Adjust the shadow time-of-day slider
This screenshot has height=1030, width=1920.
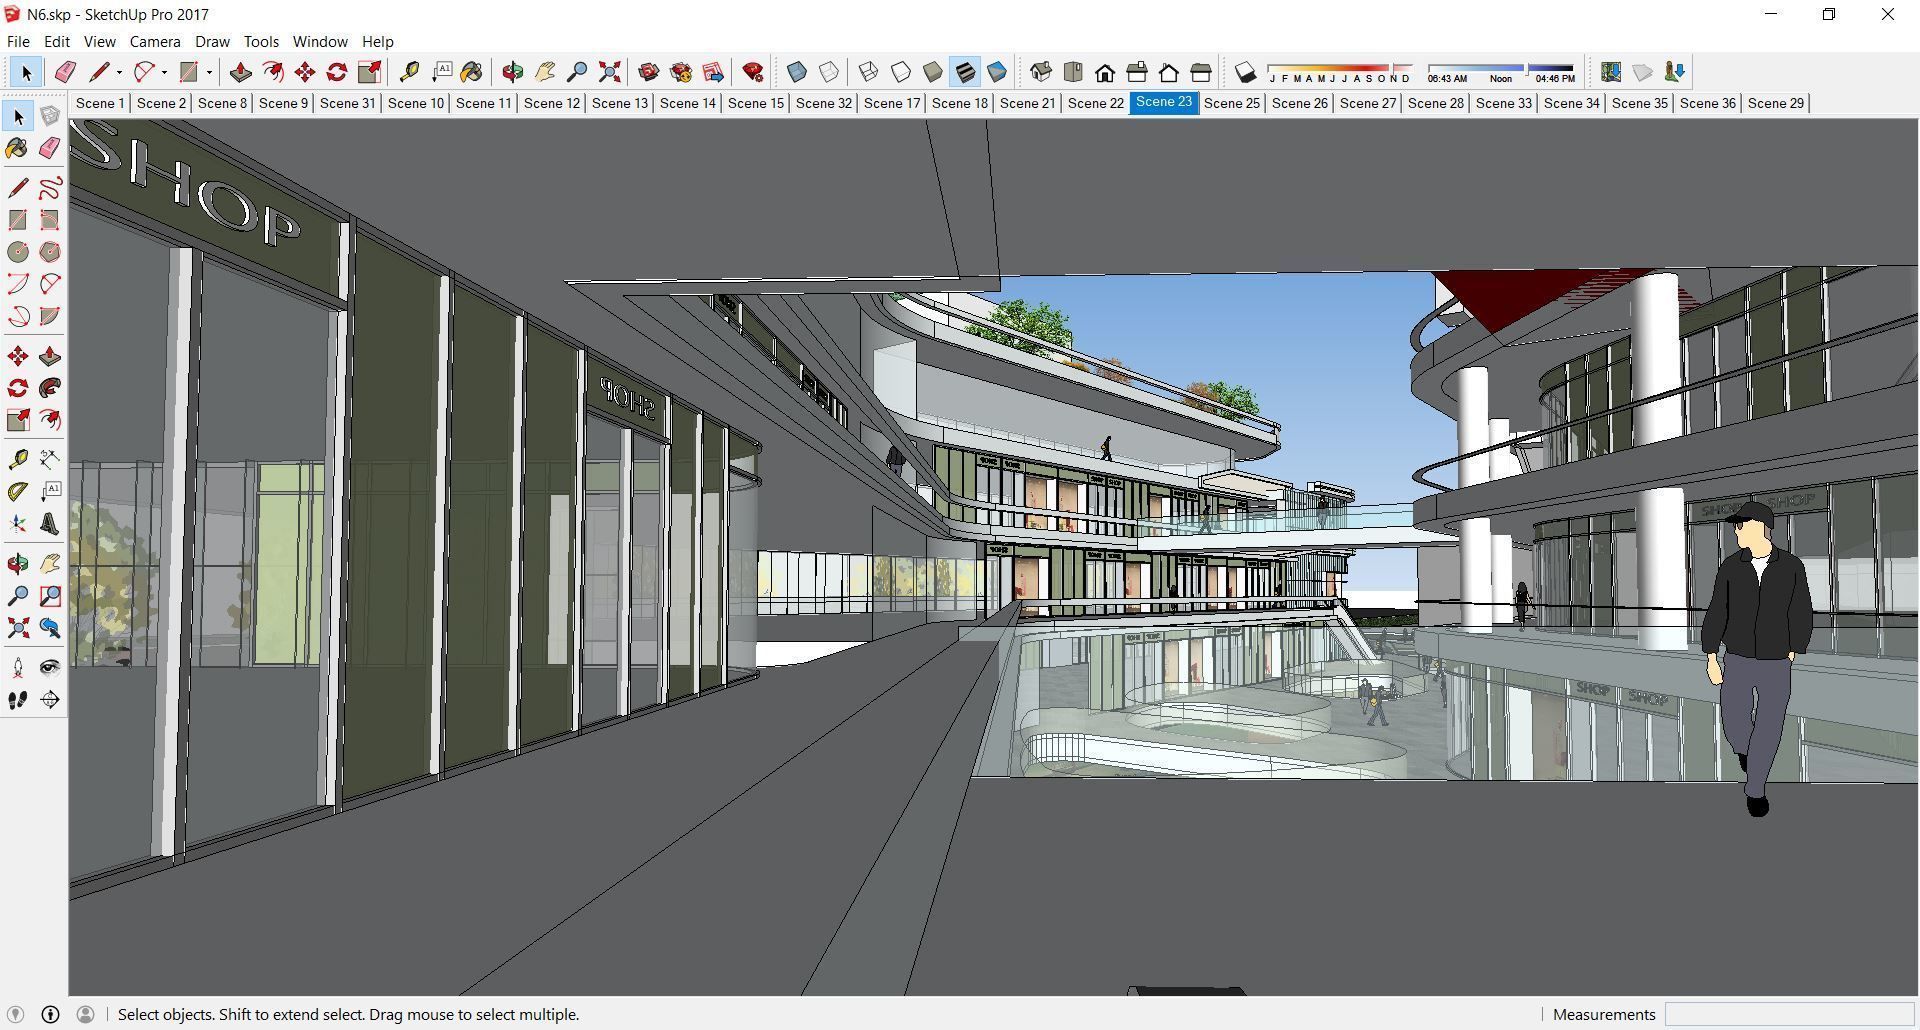click(1501, 73)
